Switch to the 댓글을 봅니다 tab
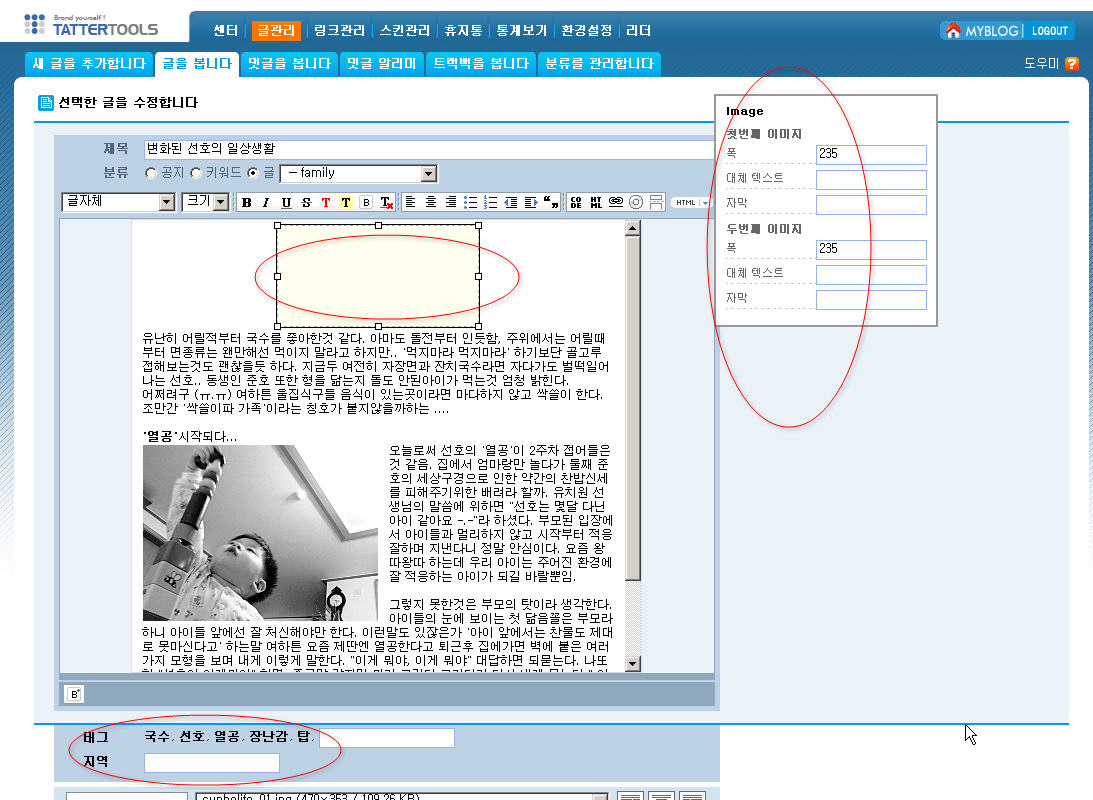The image size is (1093, 800). [x=289, y=64]
